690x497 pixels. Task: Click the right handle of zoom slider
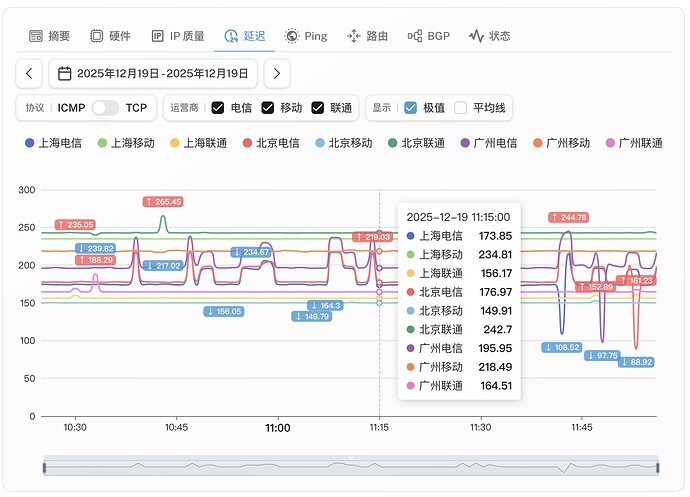(658, 467)
